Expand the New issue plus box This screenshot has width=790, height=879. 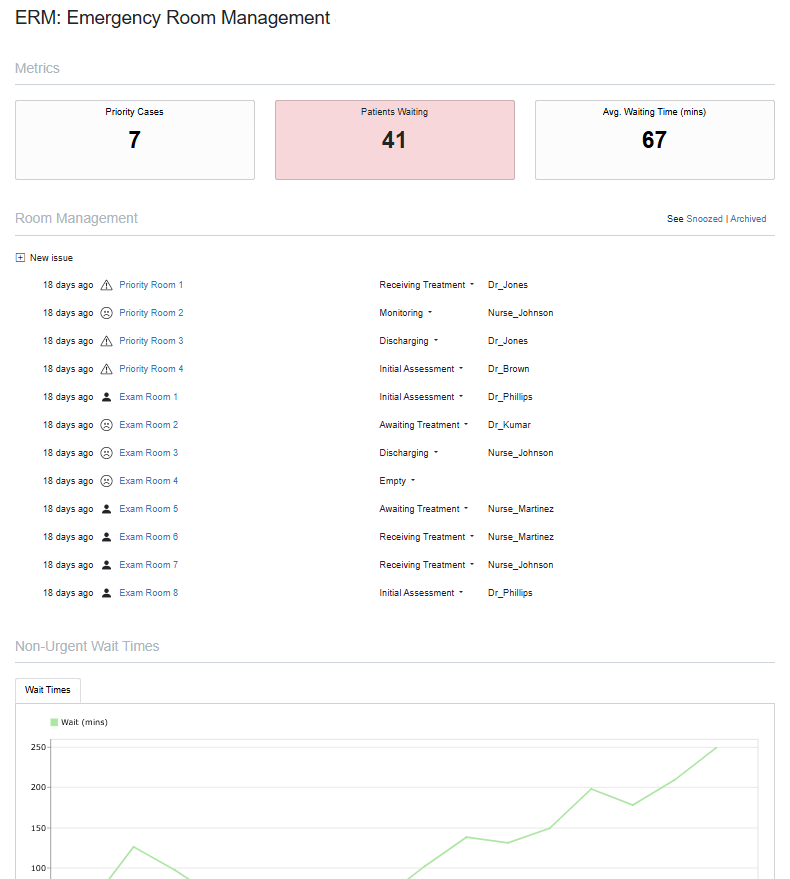click(20, 258)
